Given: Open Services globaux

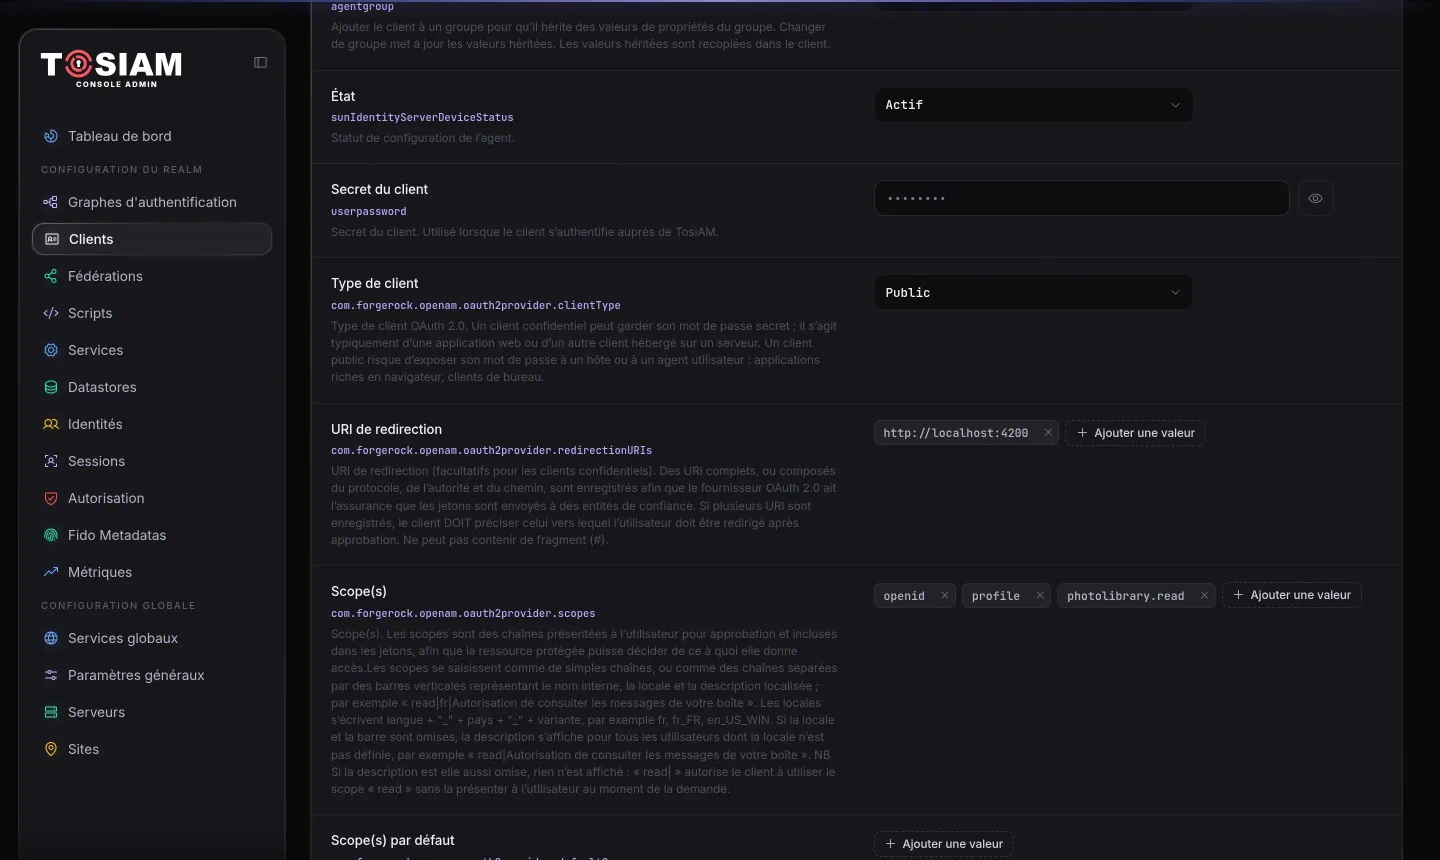Looking at the screenshot, I should [152, 638].
